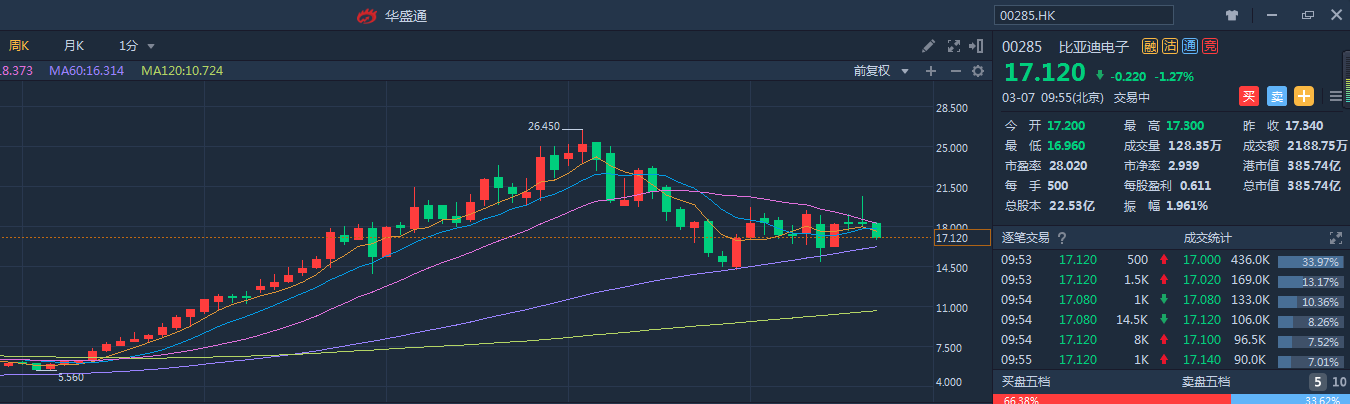Expand the 成交统计 panel to full view
Screen dimensions: 1350x404
coord(1335,238)
